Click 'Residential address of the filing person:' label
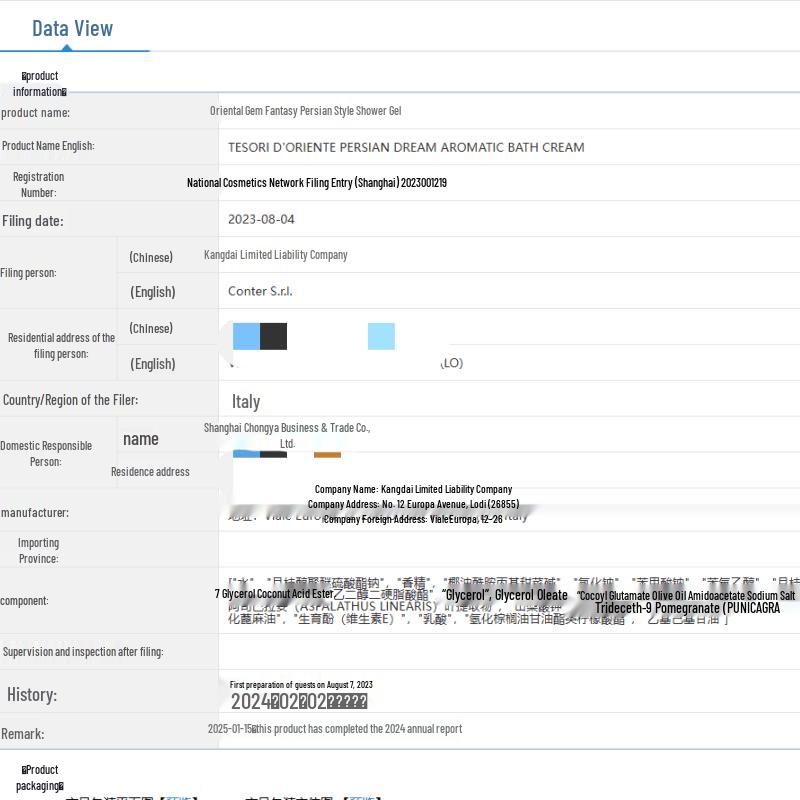This screenshot has width=800, height=800. [61, 345]
